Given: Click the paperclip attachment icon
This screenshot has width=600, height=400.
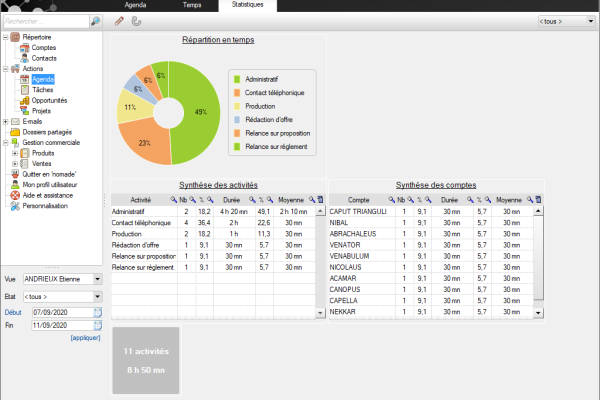Looking at the screenshot, I should [136, 20].
